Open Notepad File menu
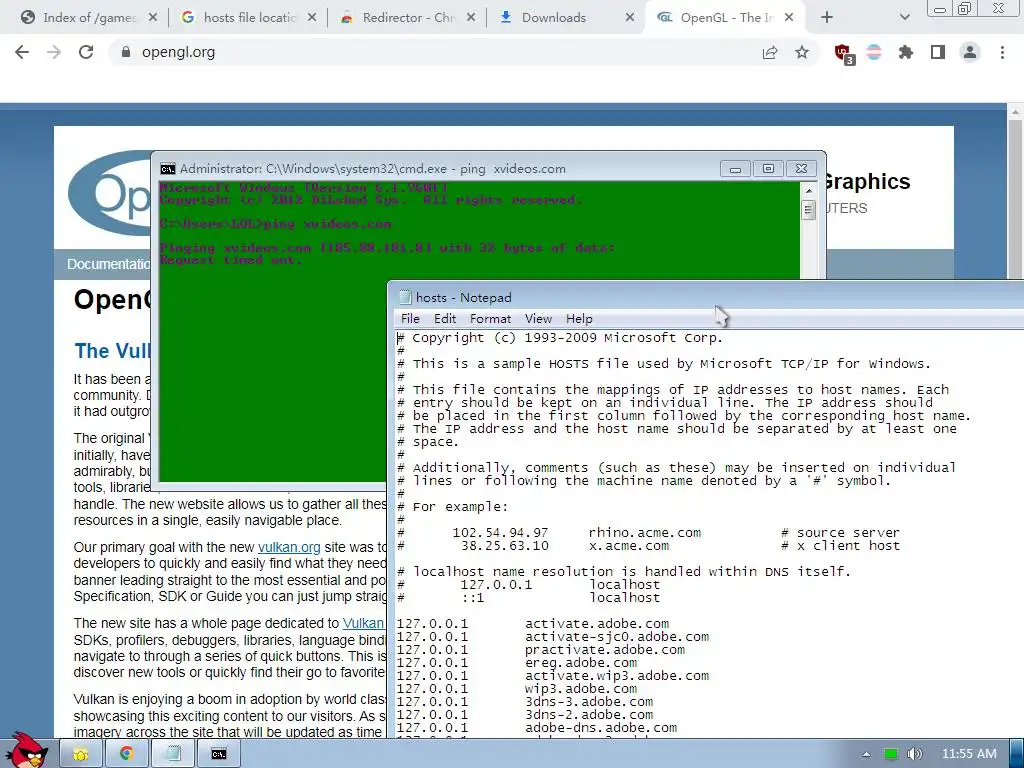The height and width of the screenshot is (768, 1024). point(410,319)
